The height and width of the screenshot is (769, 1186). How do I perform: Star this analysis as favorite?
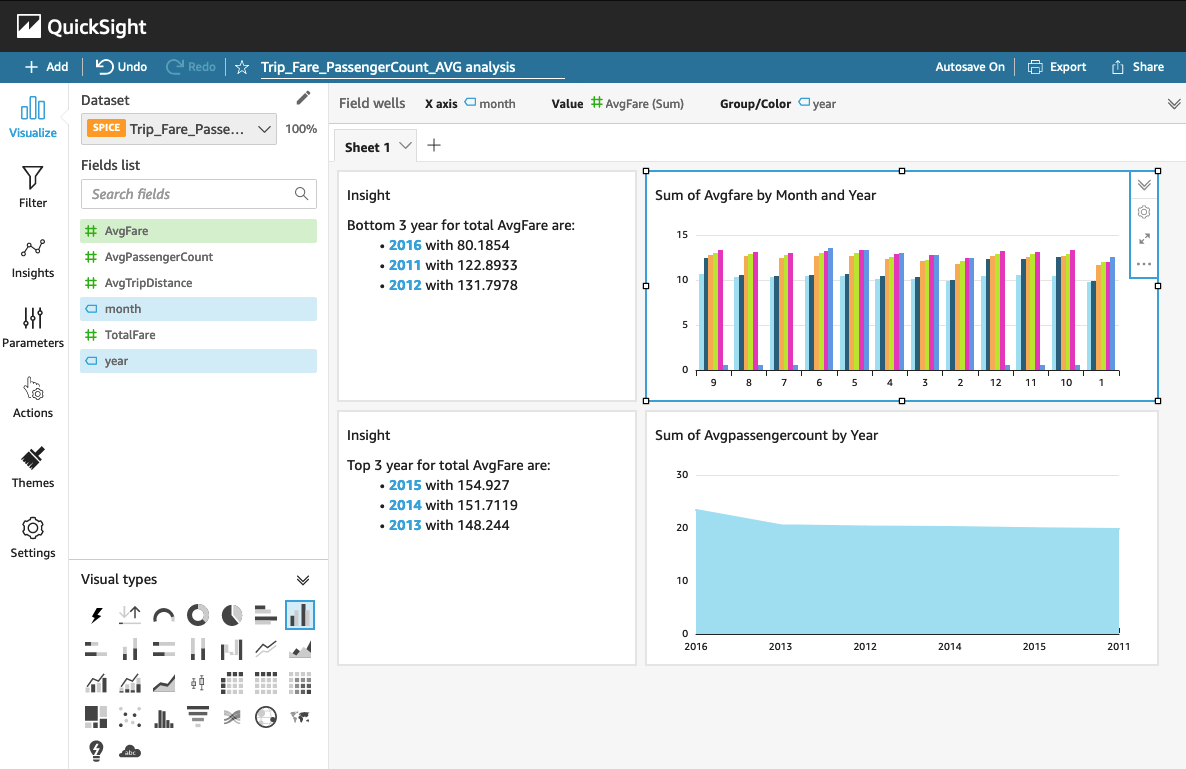241,67
